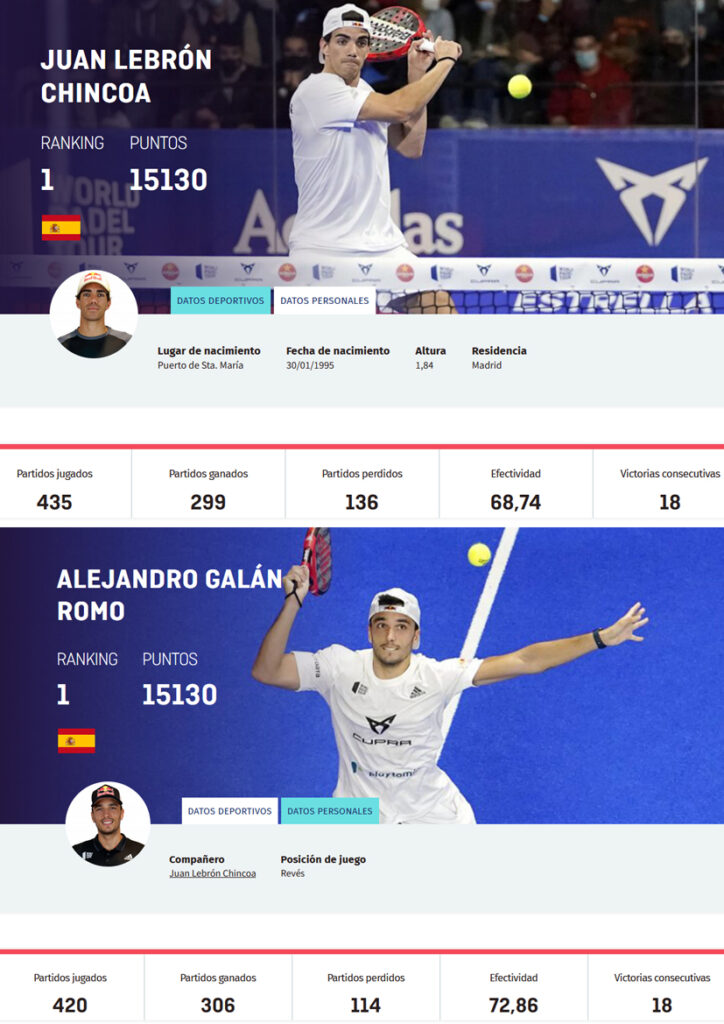The height and width of the screenshot is (1024, 724).
Task: Click the Juan Lebrón Chincoa name heading
Action: [x=126, y=76]
